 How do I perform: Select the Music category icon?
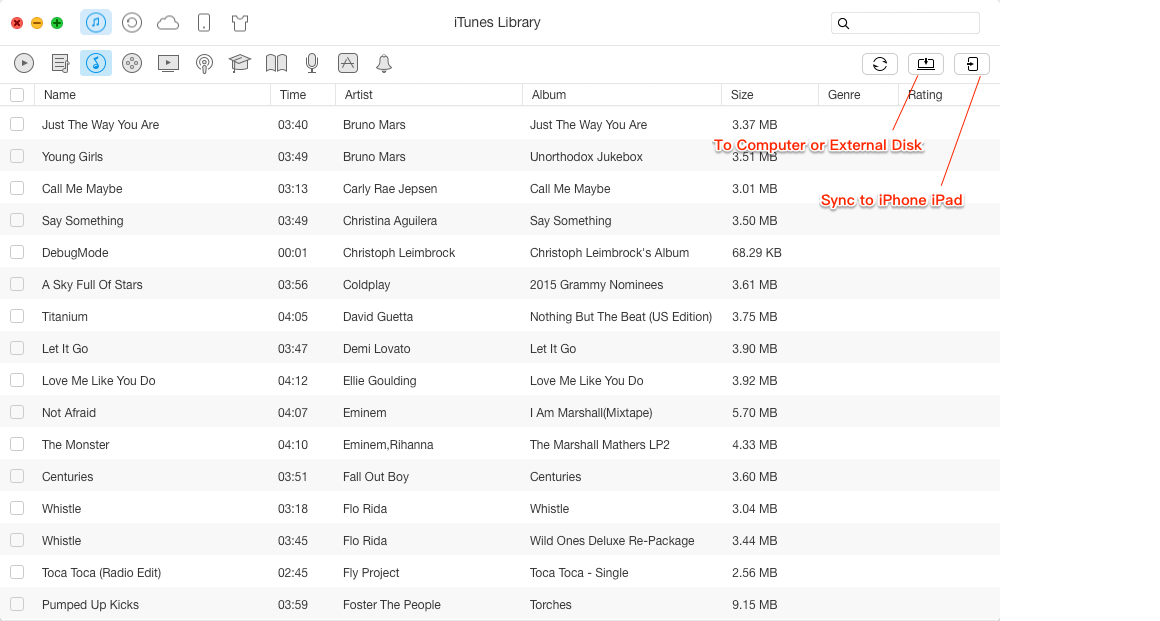(96, 64)
